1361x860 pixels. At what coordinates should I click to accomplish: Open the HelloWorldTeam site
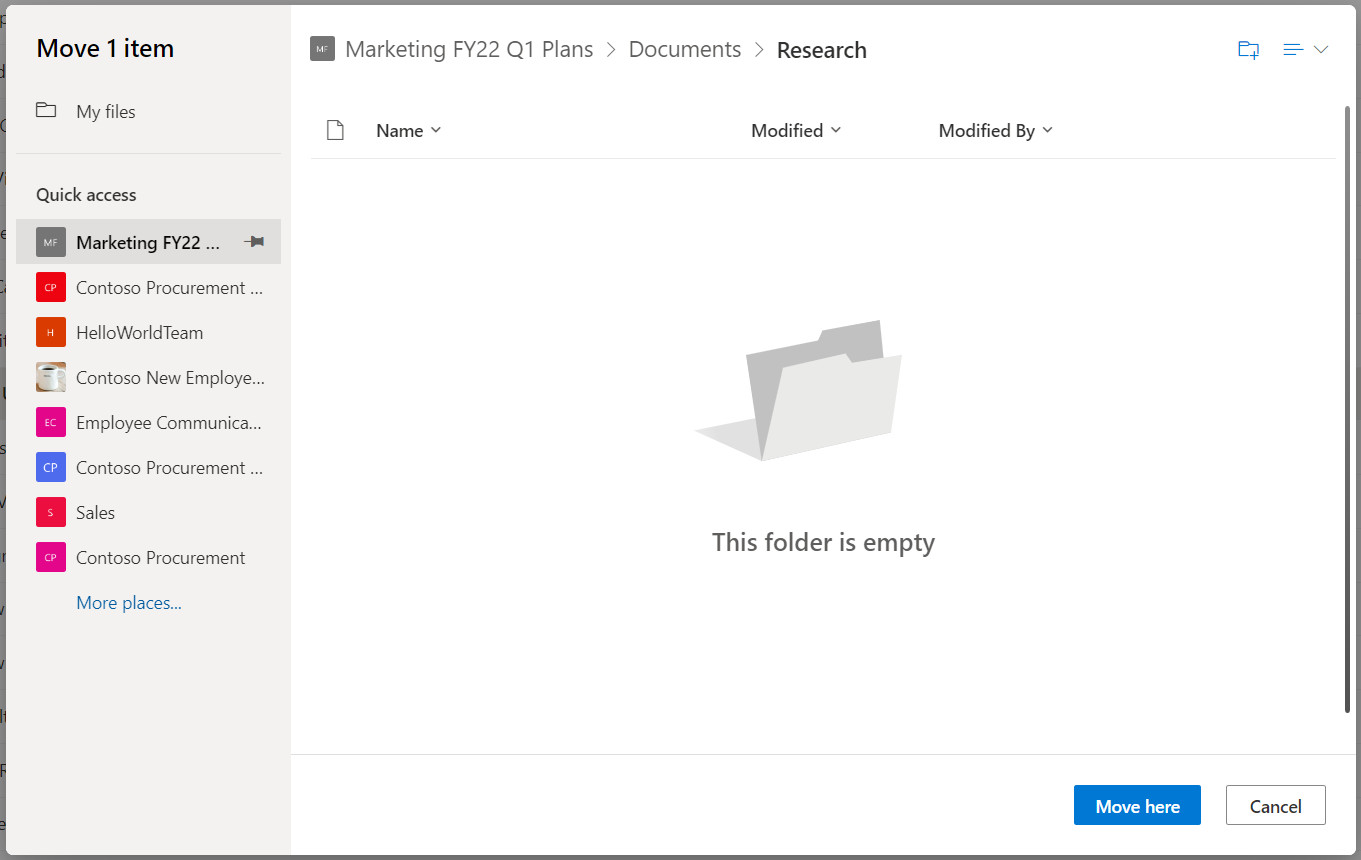pos(139,333)
